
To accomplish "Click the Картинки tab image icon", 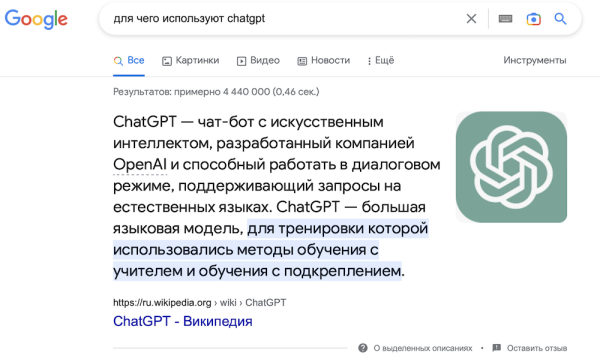I will [x=167, y=61].
